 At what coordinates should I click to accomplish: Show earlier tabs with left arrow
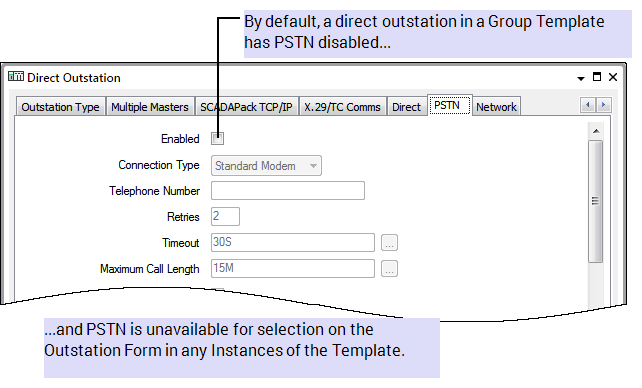click(588, 105)
